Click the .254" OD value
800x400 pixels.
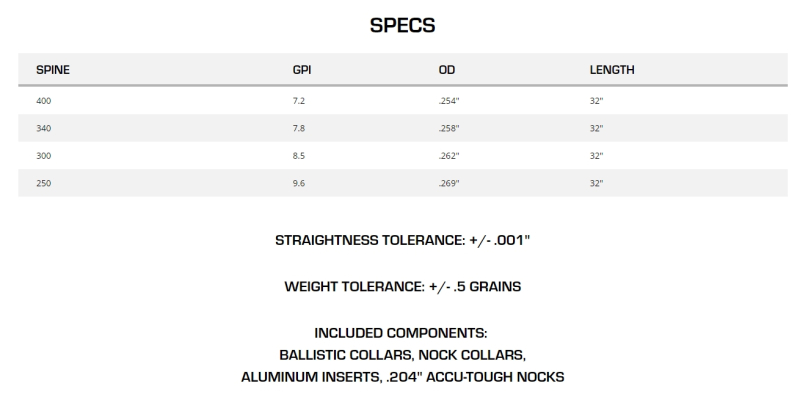coord(448,101)
